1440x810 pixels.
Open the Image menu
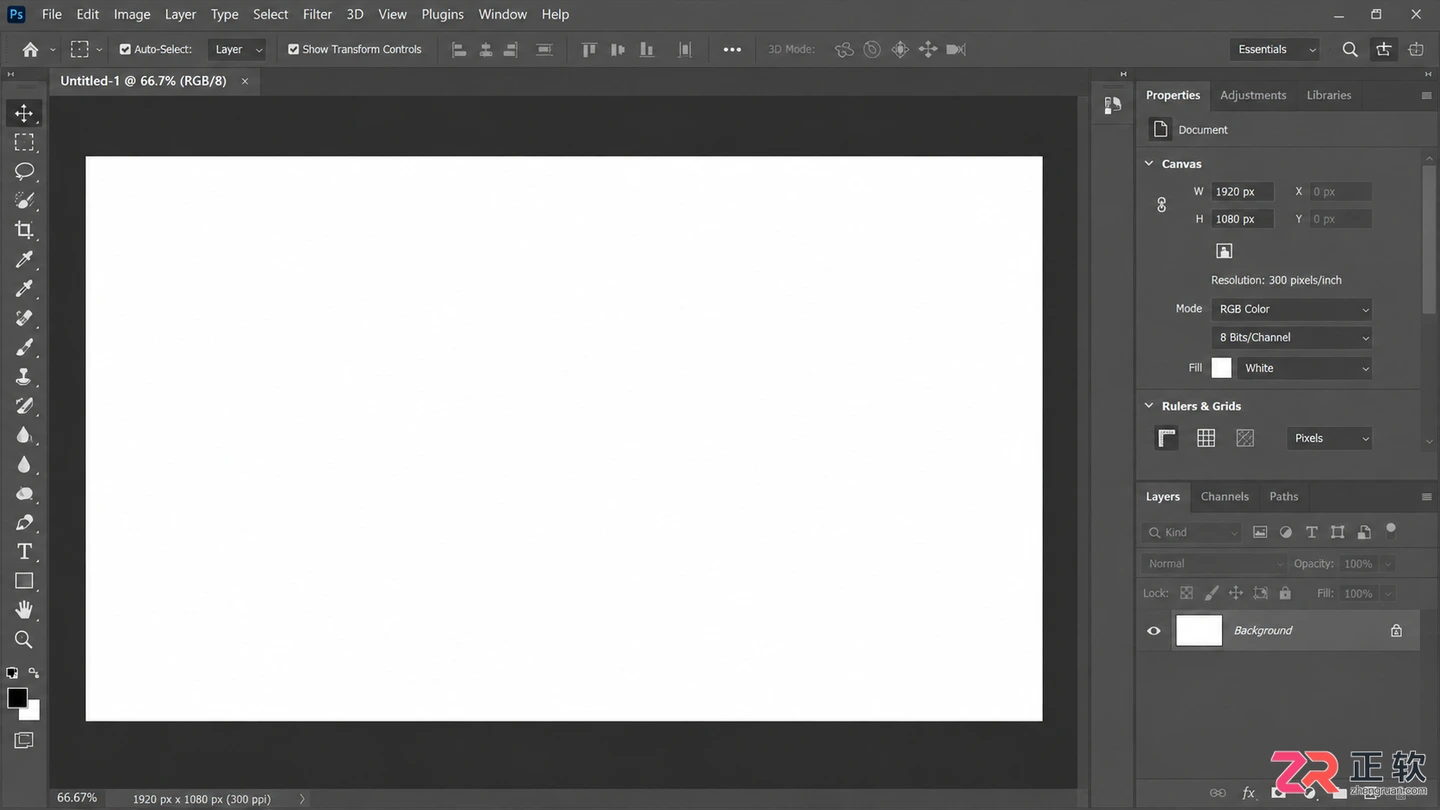tap(132, 14)
